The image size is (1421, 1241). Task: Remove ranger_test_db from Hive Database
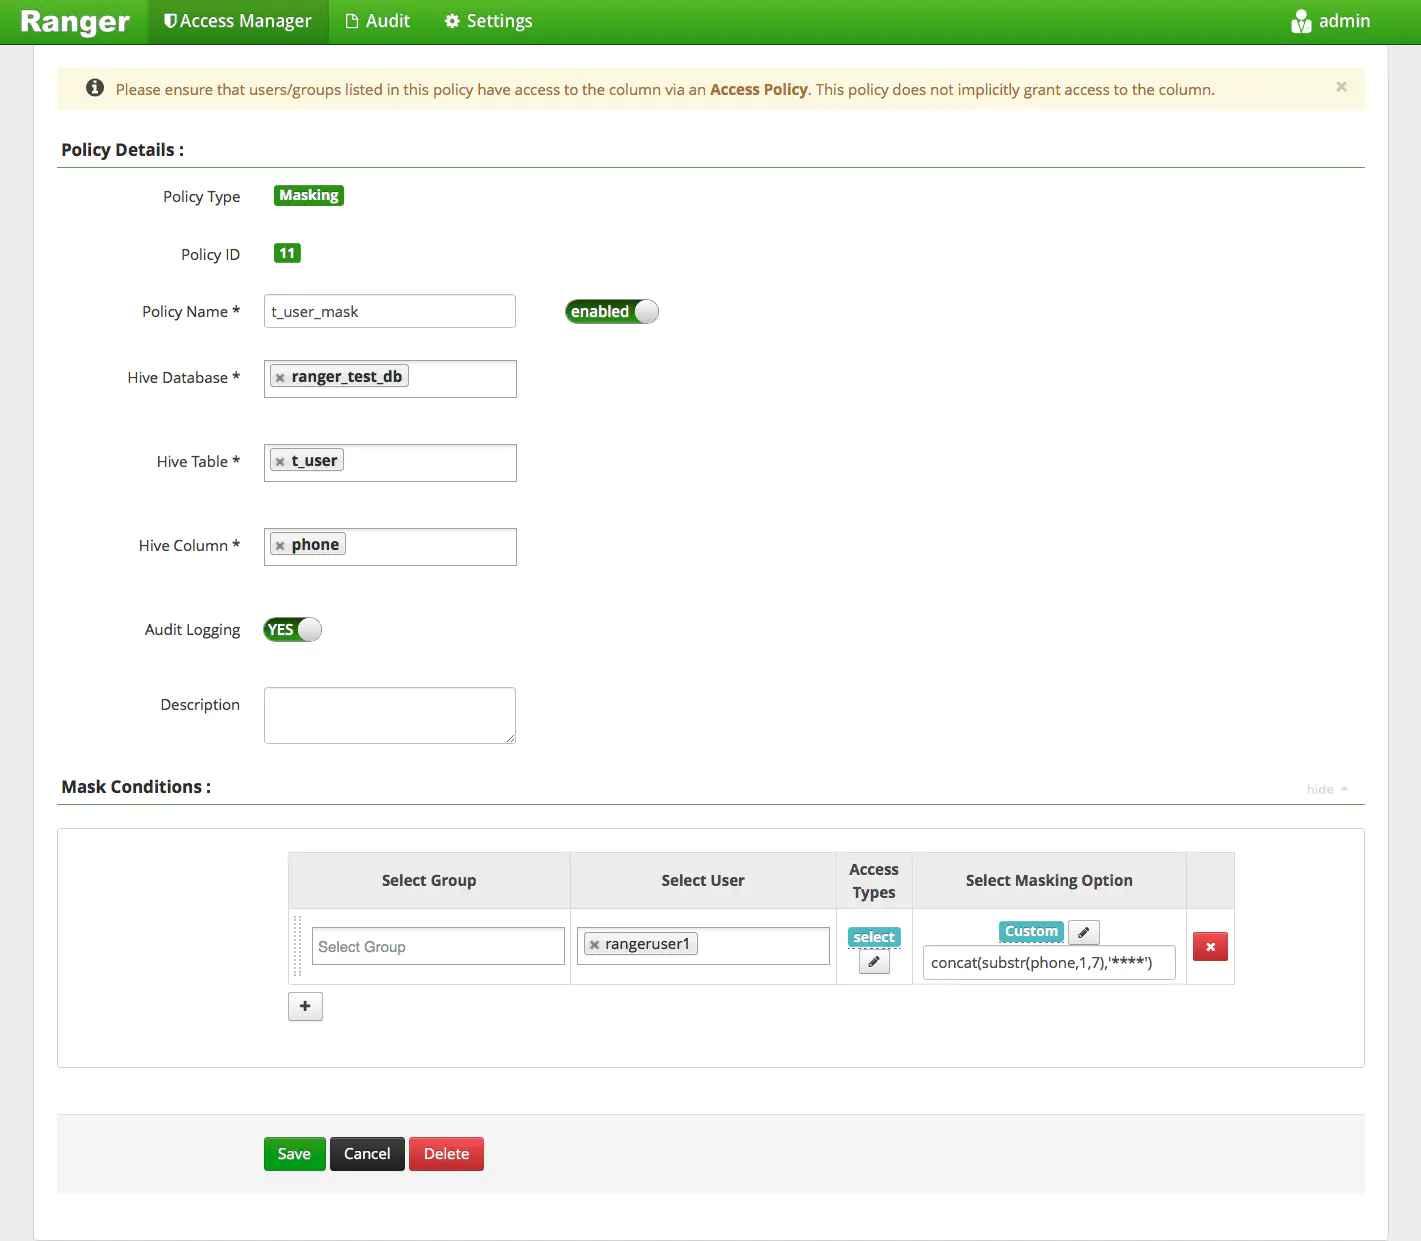click(x=280, y=378)
